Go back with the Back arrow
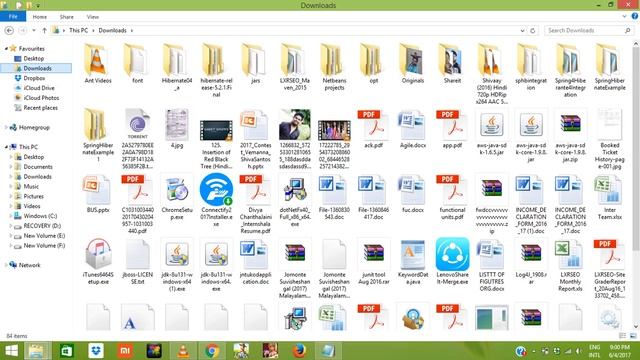This screenshot has height=360, width=640. [x=9, y=31]
